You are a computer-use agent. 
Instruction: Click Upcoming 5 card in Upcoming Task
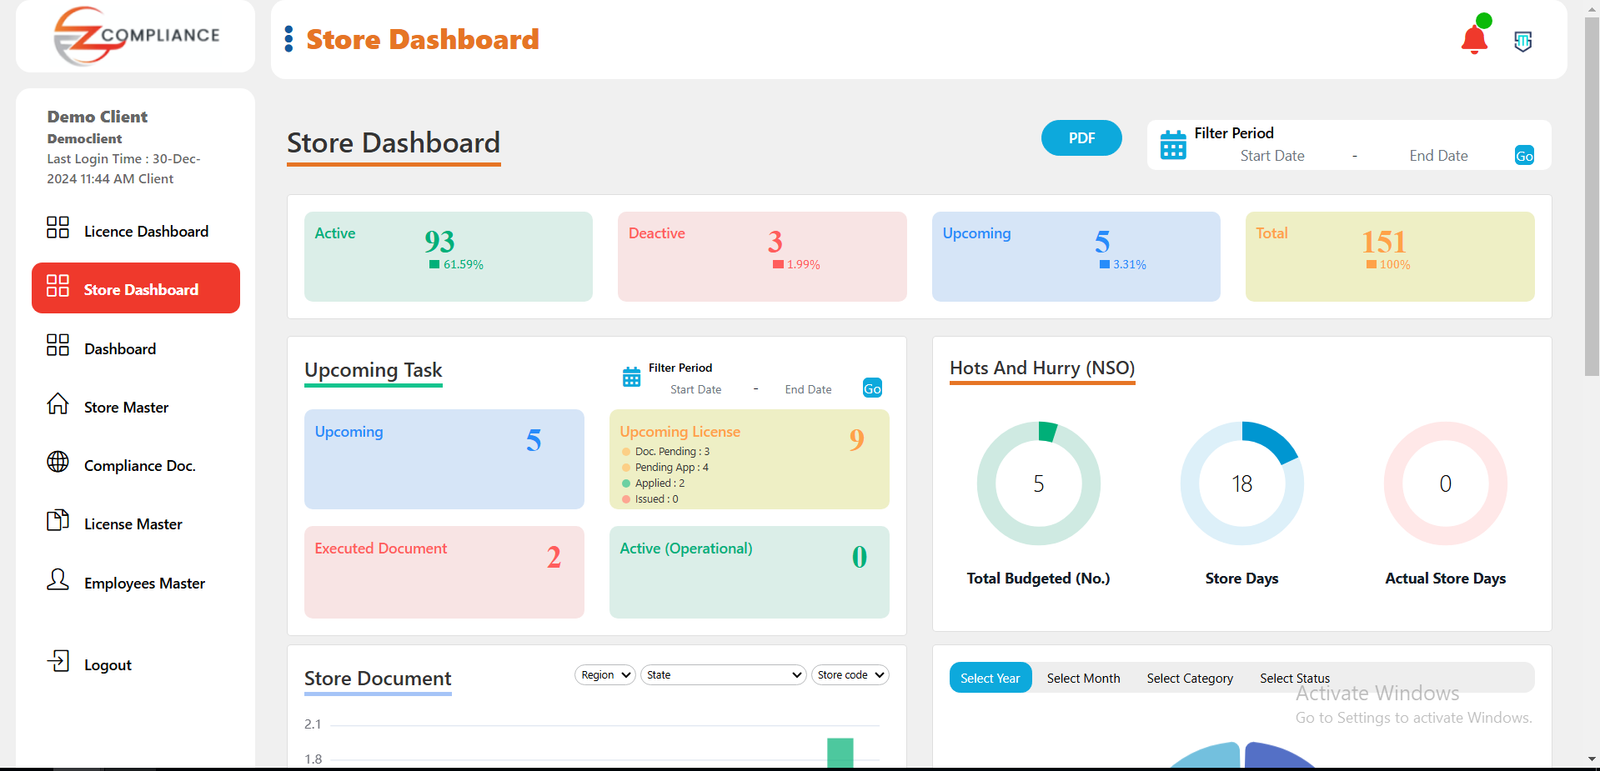click(x=444, y=459)
